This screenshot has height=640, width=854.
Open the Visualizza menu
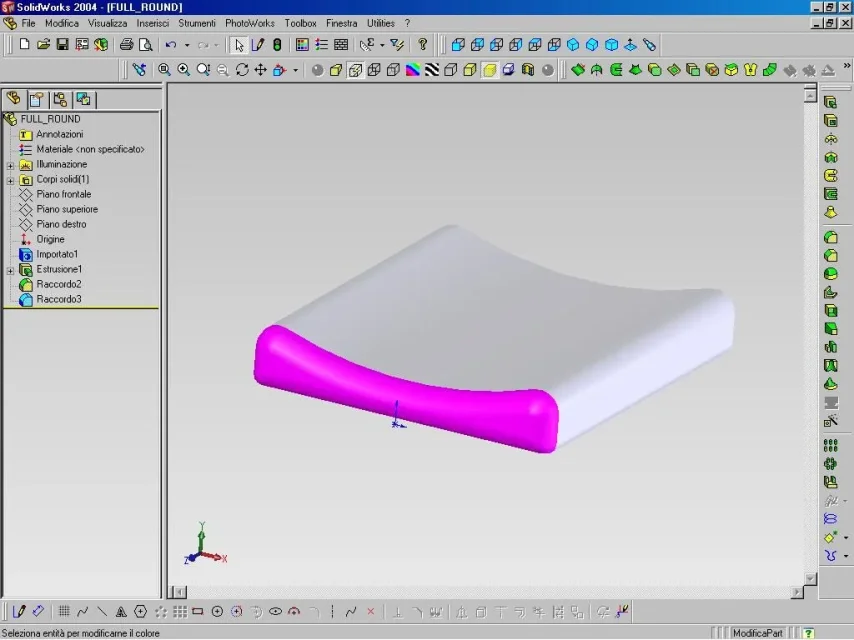click(x=107, y=23)
